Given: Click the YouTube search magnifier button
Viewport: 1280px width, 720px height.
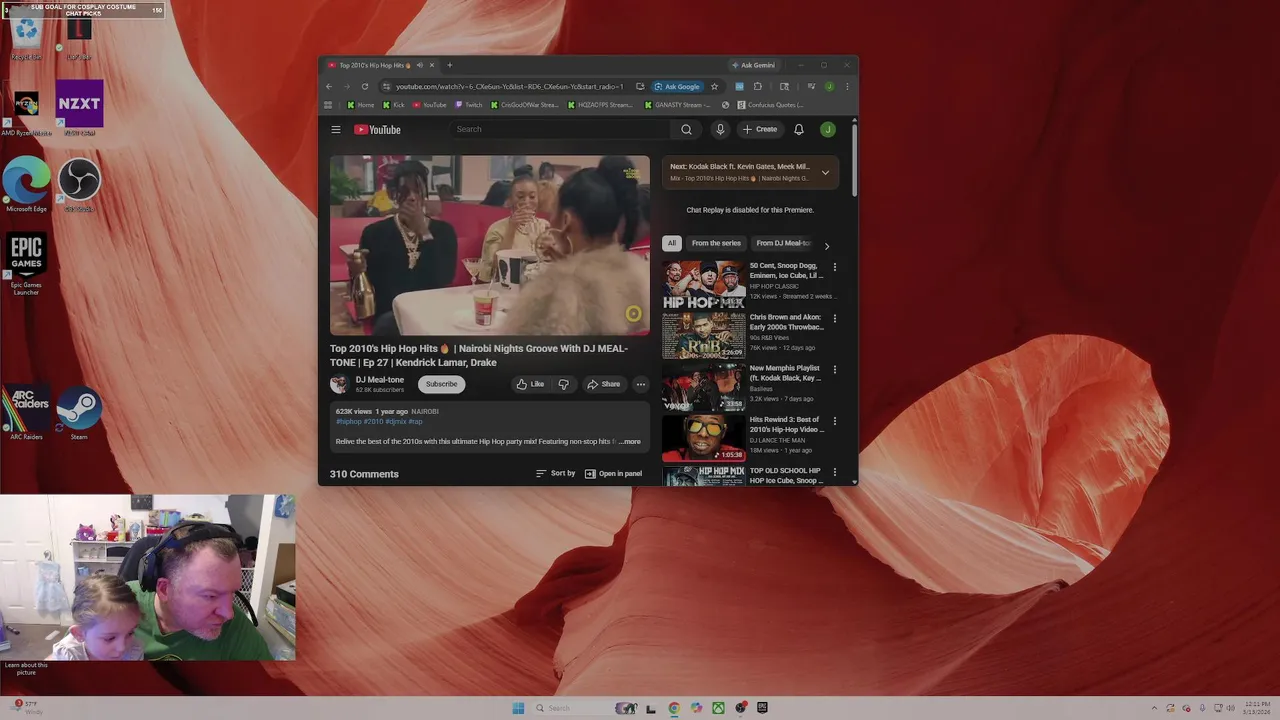Looking at the screenshot, I should (686, 129).
